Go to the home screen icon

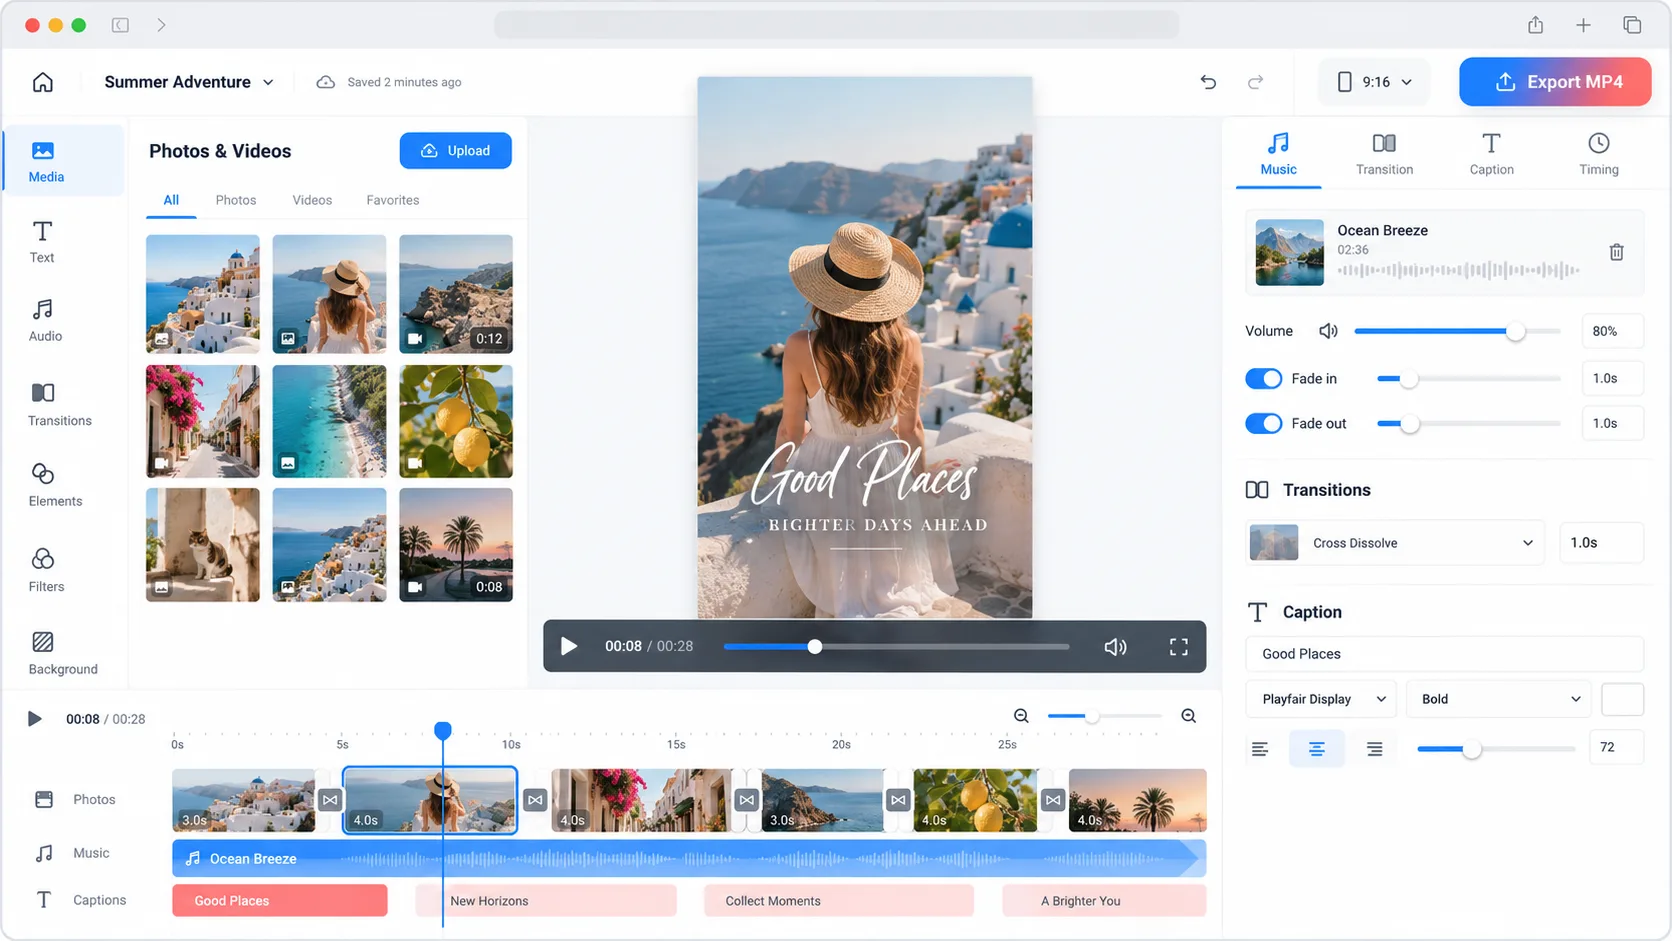click(x=43, y=82)
